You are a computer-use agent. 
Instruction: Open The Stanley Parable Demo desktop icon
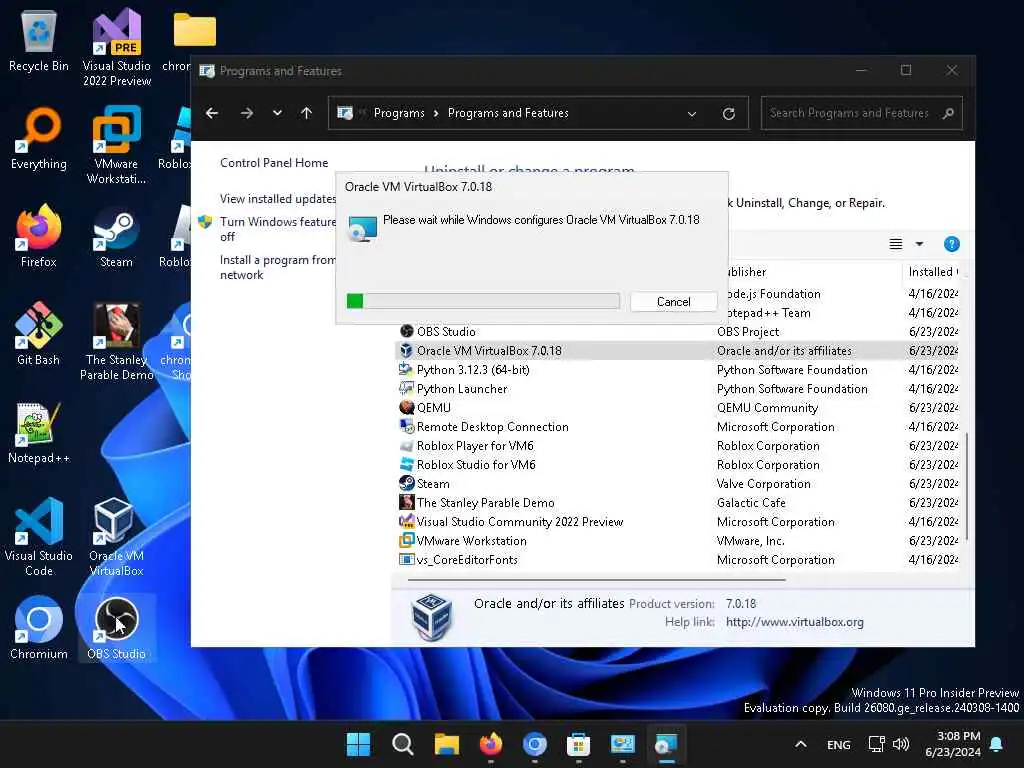tap(116, 341)
